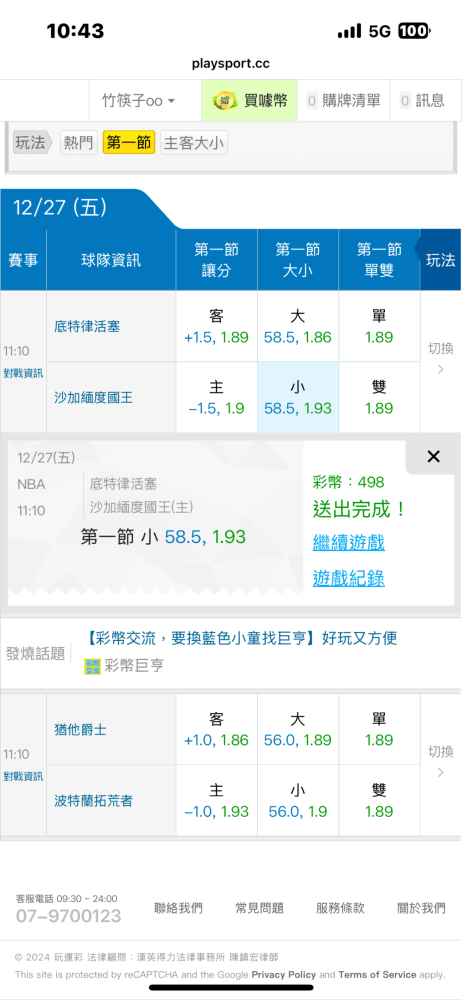The image size is (462, 1000).
Task: Open the 購牌清單 list
Action: [343, 101]
